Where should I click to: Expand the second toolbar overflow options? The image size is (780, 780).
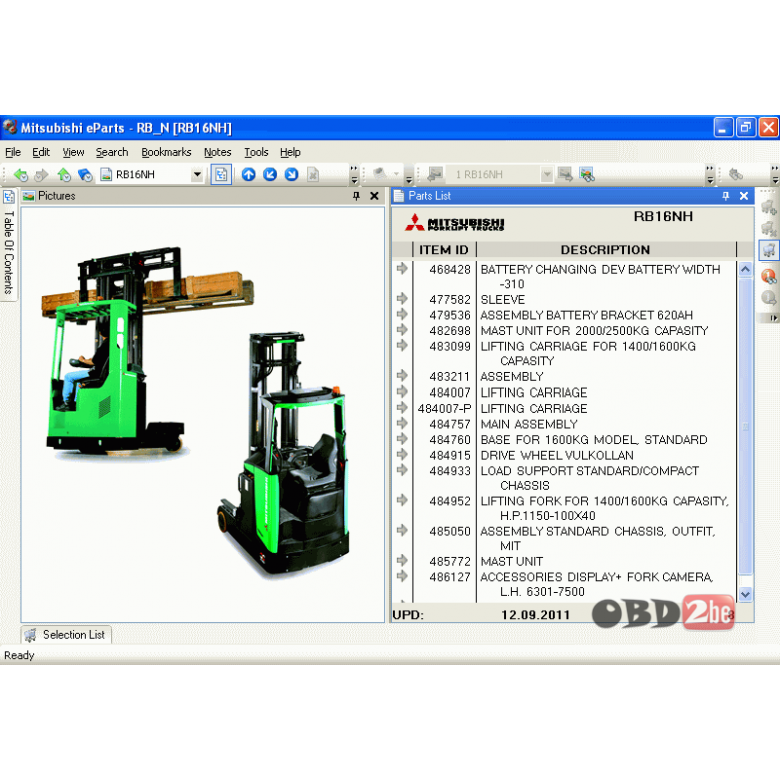click(408, 179)
